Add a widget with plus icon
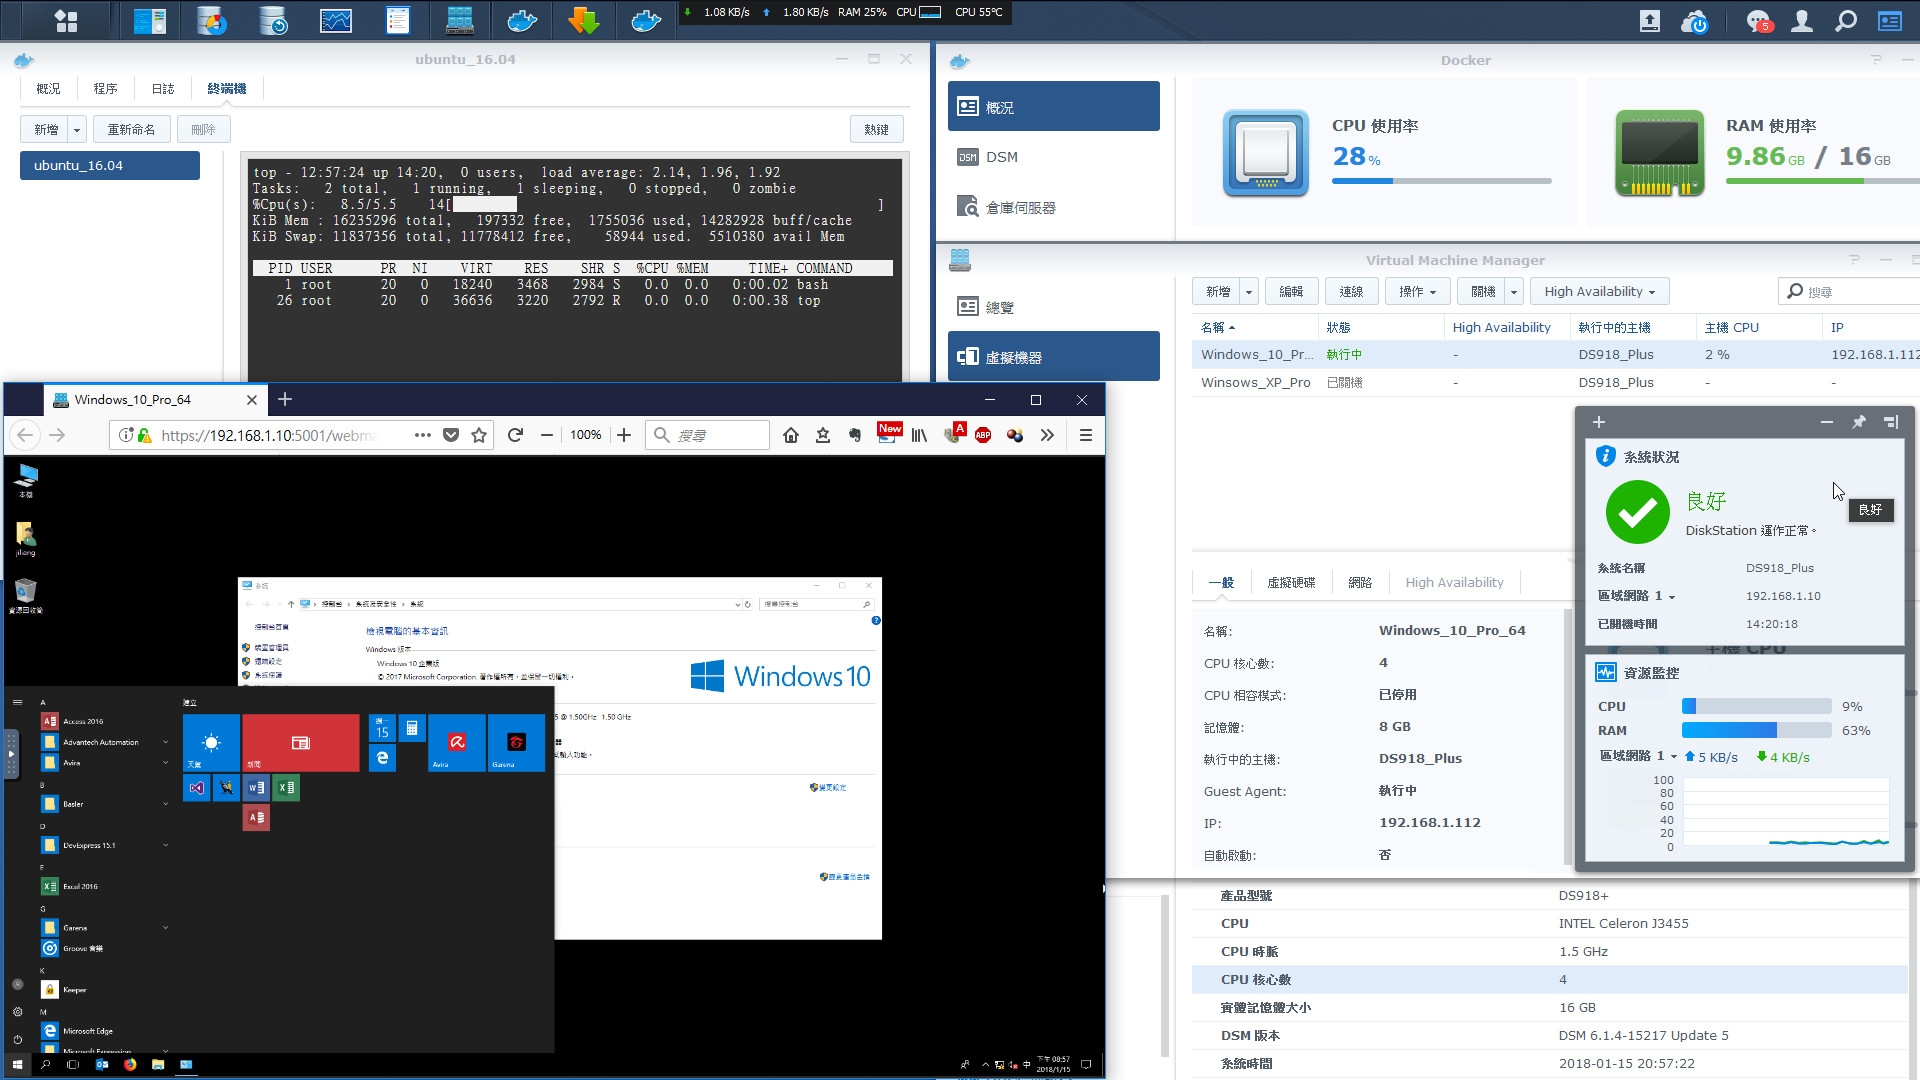 click(x=1598, y=422)
